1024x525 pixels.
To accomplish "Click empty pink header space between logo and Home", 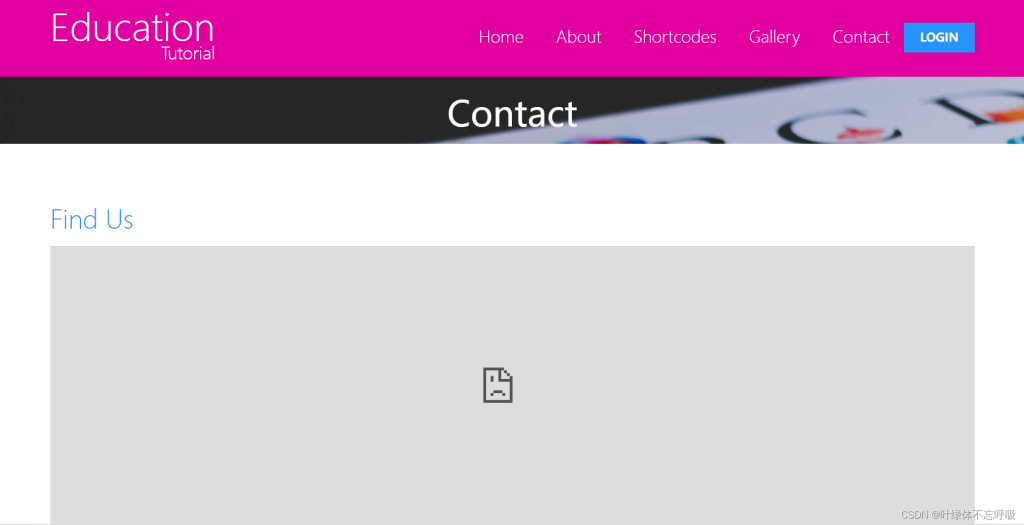I will (x=346, y=37).
